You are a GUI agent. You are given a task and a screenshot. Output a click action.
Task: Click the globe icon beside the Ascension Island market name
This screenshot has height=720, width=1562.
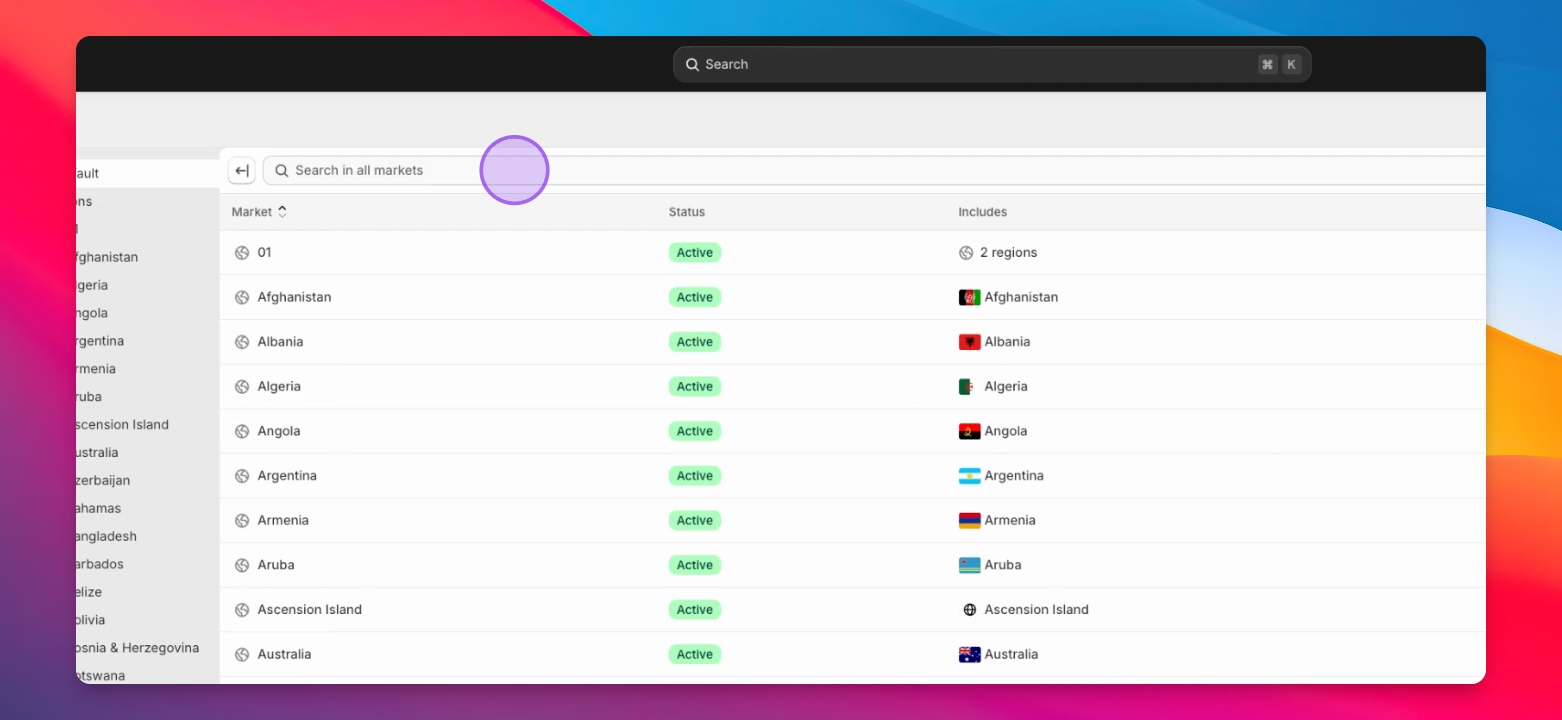pyautogui.click(x=242, y=610)
